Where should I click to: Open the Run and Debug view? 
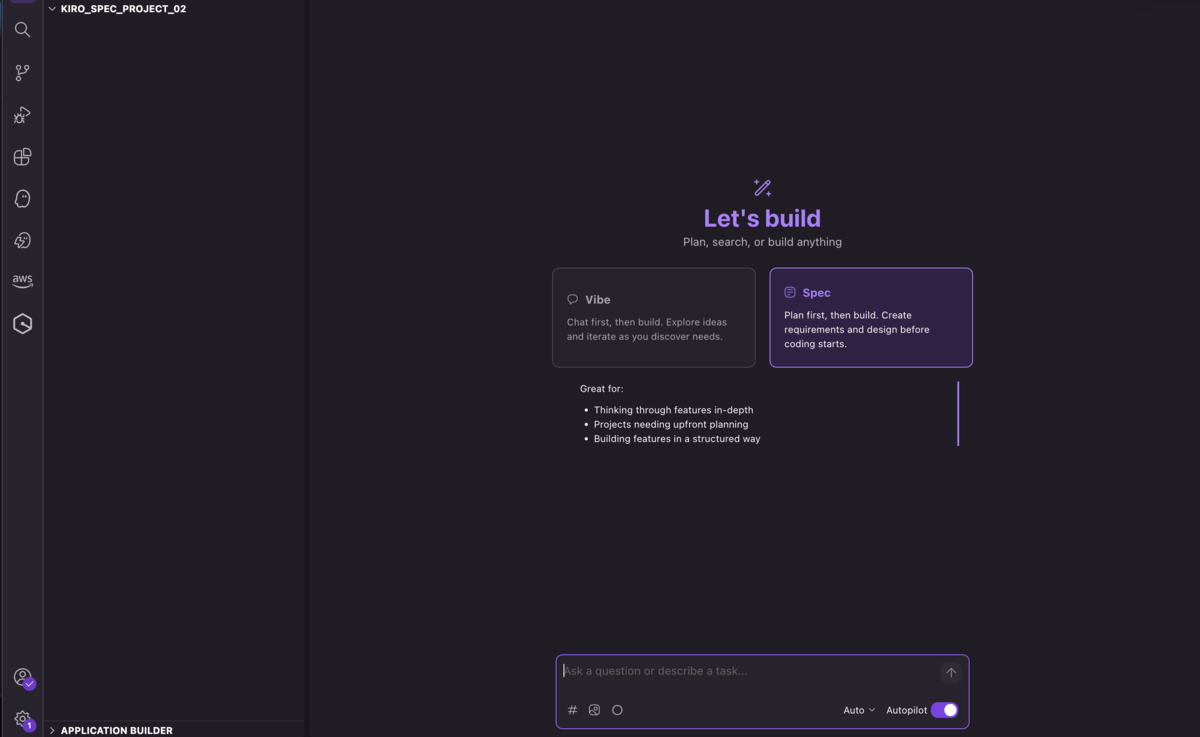tap(22, 115)
